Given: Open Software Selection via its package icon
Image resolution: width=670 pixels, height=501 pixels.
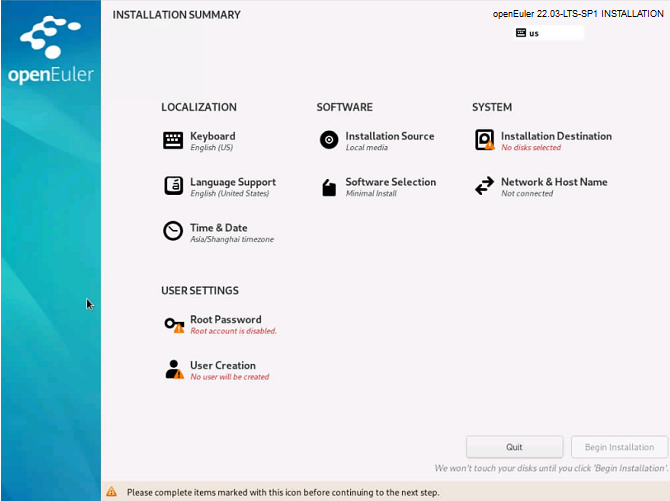Looking at the screenshot, I should pyautogui.click(x=329, y=187).
